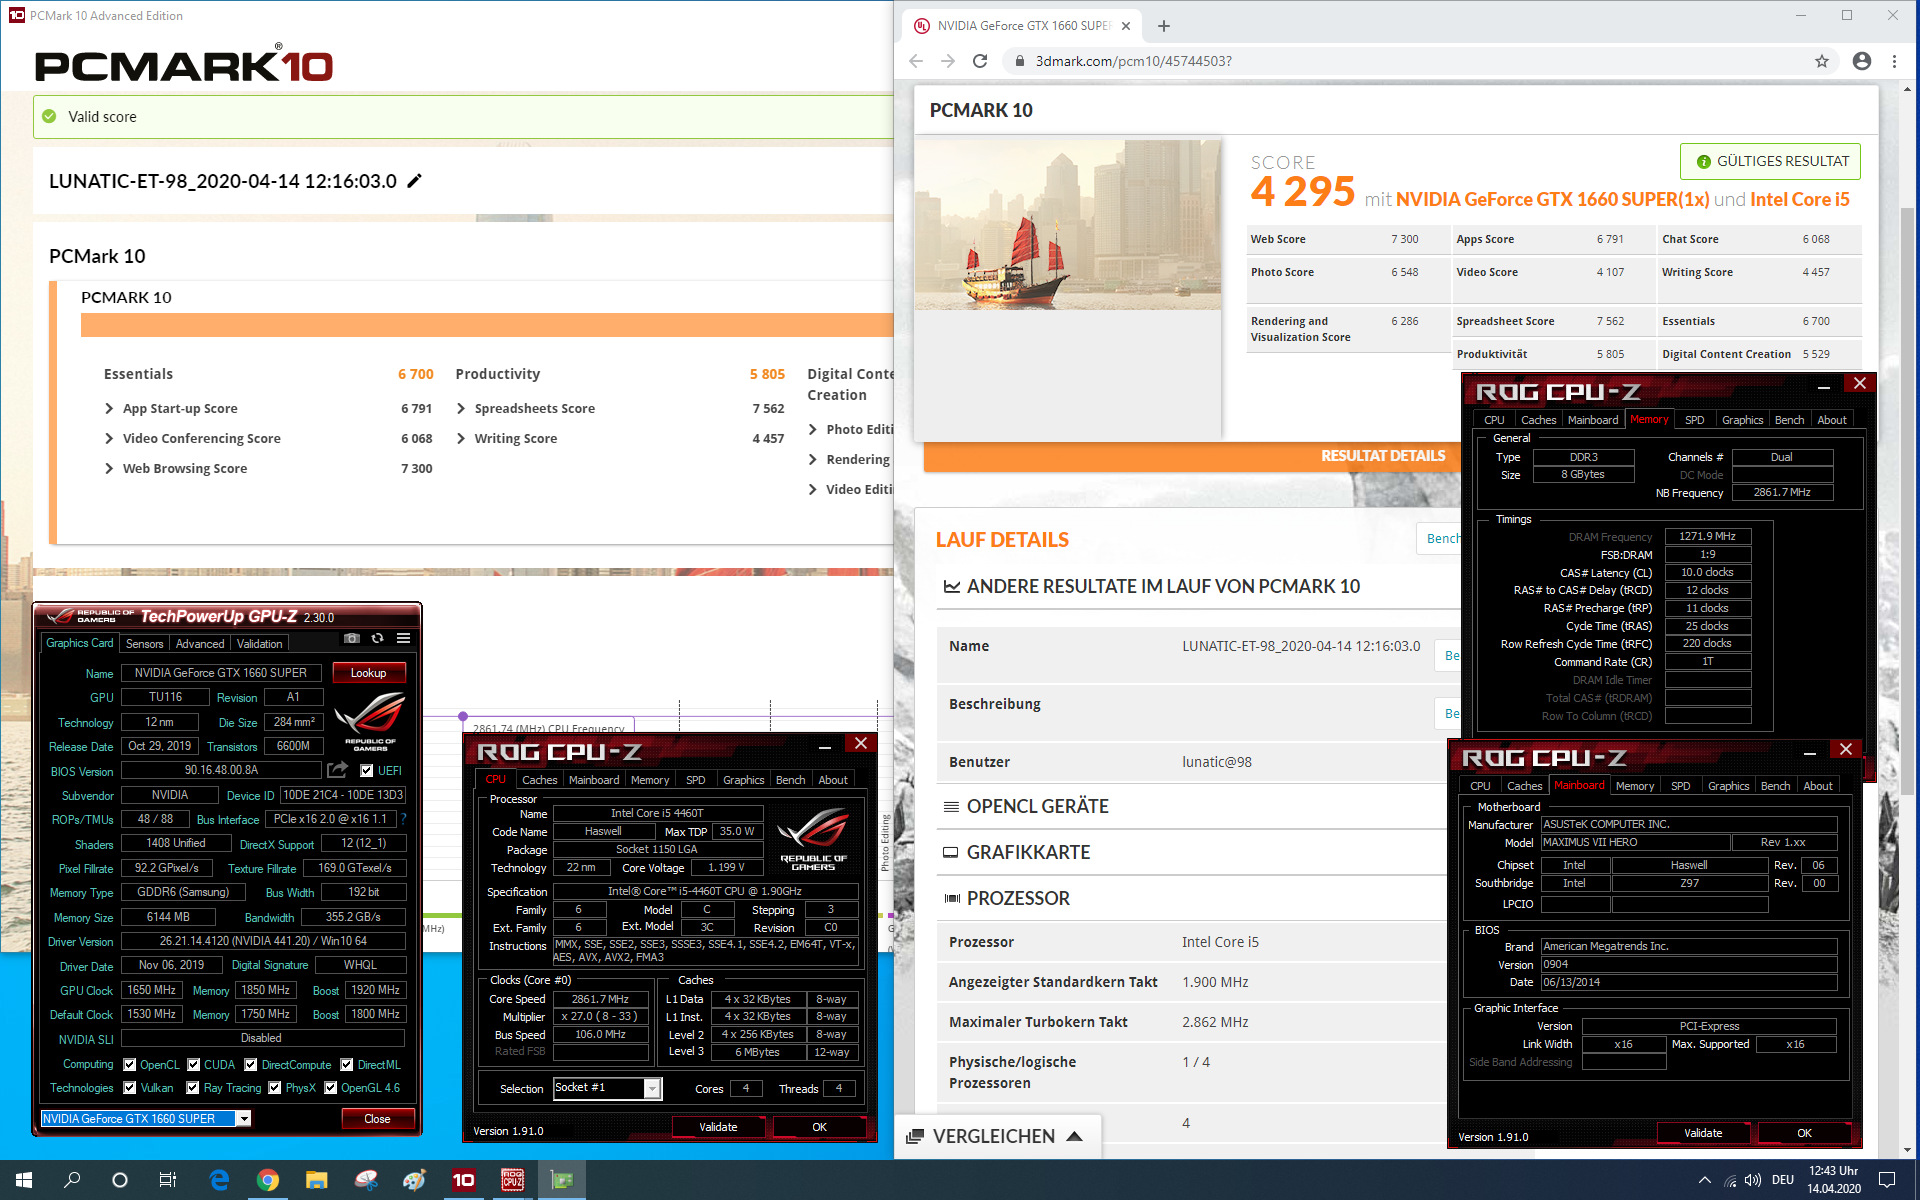Go back in the Chrome browser

tap(916, 61)
